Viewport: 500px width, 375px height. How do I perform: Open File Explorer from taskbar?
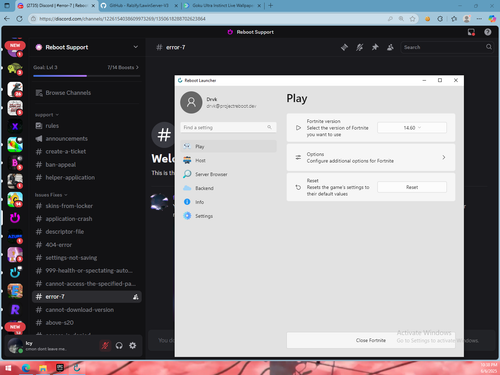click(x=43, y=368)
